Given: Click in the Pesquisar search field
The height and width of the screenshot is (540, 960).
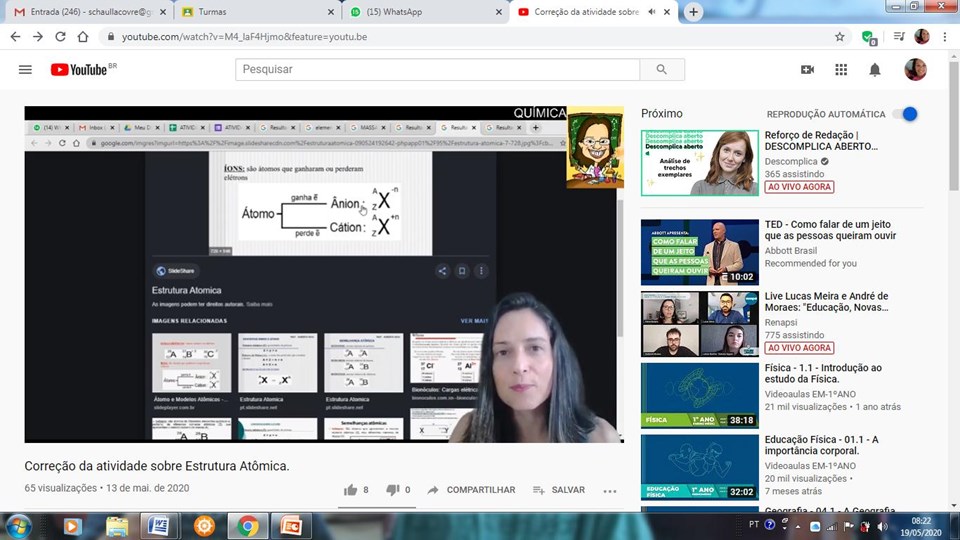Looking at the screenshot, I should [437, 69].
